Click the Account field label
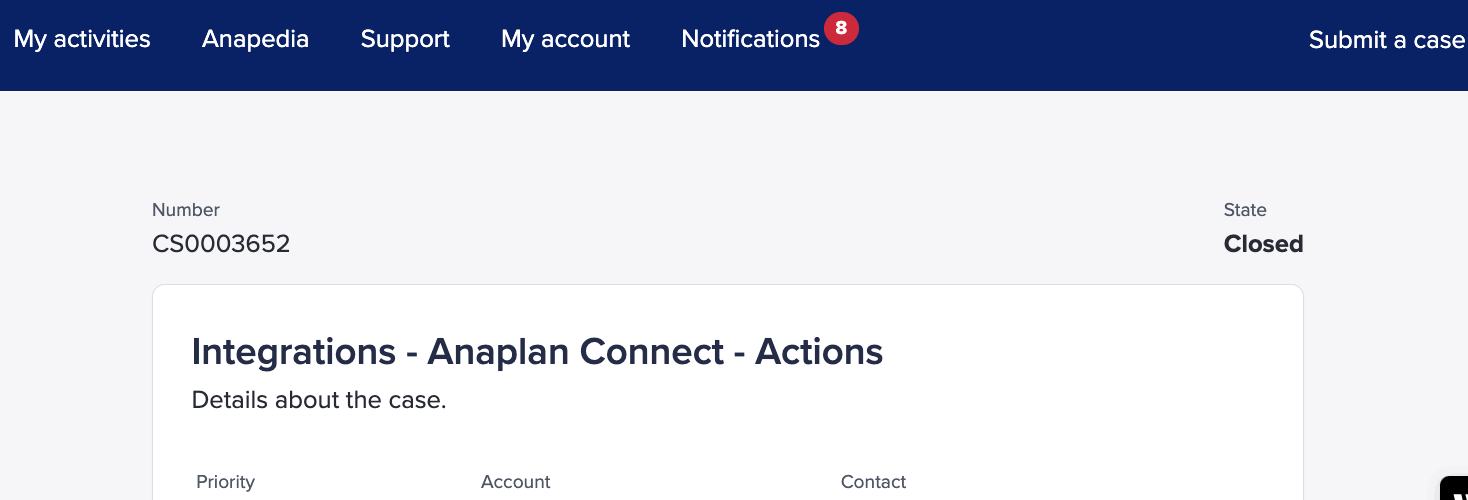This screenshot has width=1468, height=500. point(515,482)
